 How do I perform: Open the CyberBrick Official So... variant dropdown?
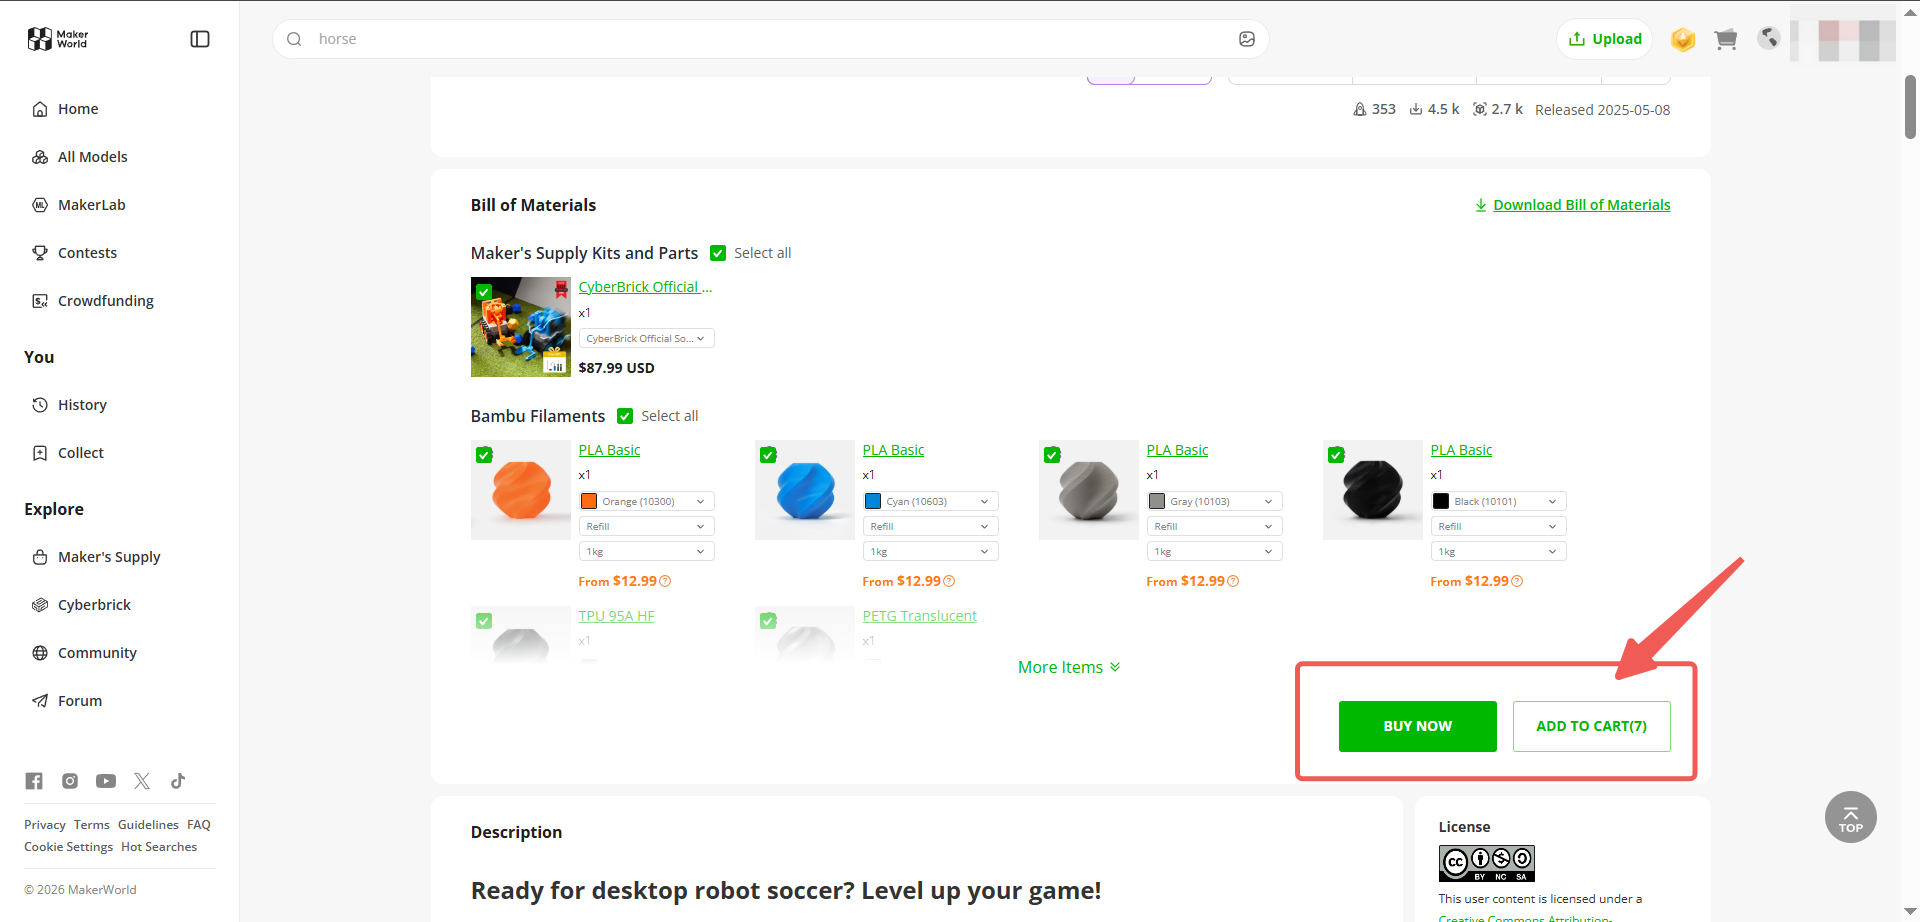tap(646, 338)
